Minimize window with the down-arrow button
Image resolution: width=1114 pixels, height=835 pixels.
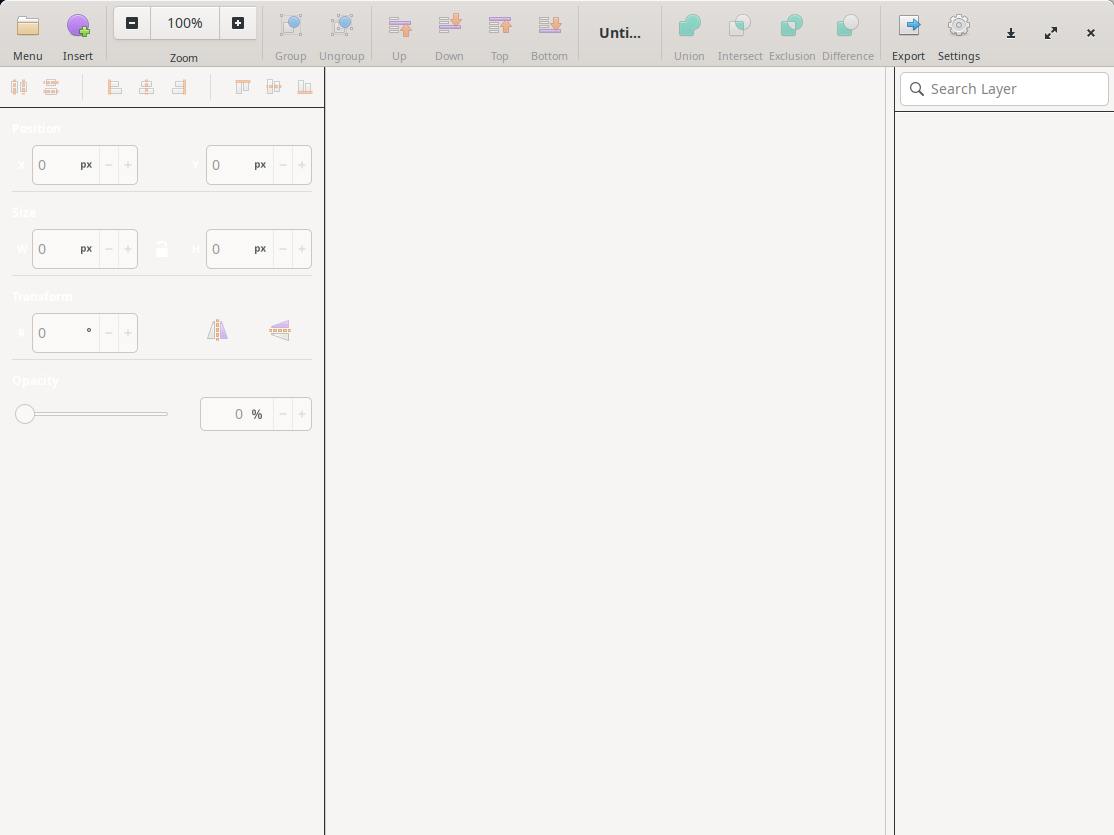click(x=1010, y=33)
